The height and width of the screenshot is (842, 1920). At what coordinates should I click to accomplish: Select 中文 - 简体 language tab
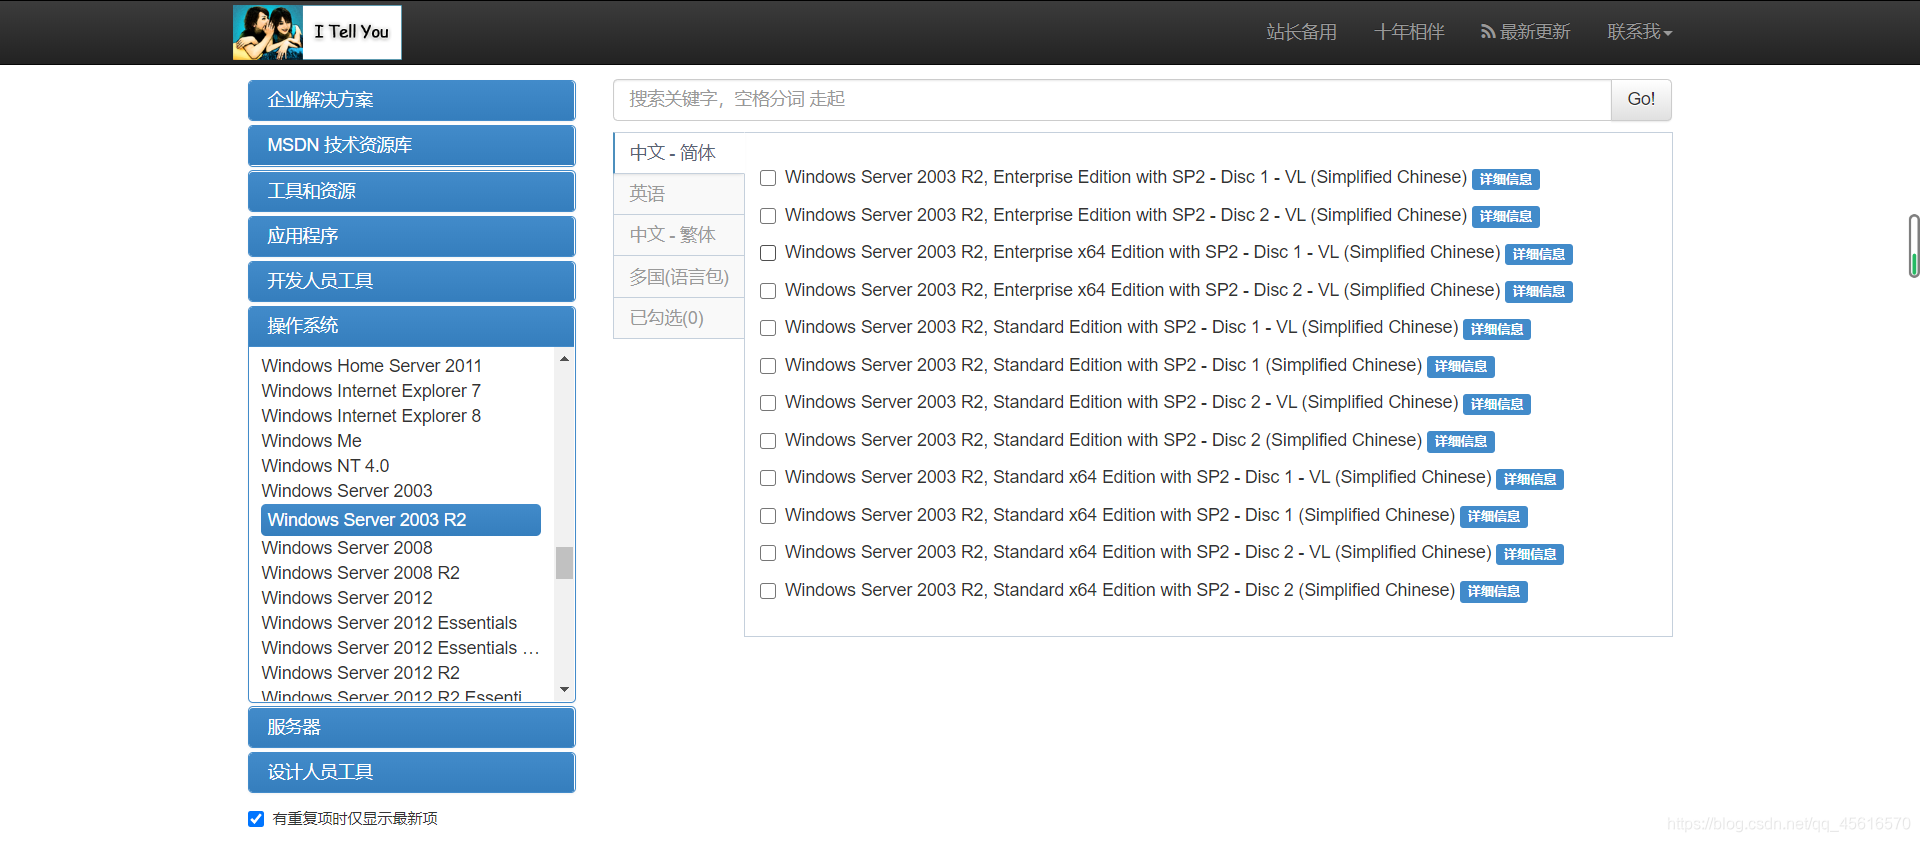[x=679, y=153]
